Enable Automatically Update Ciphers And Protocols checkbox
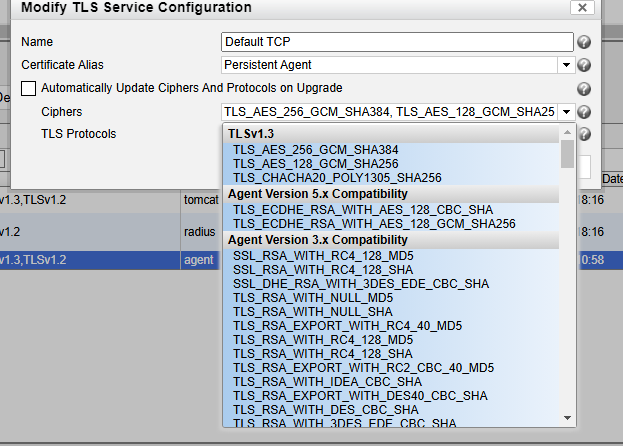This screenshot has height=446, width=623. coord(28,88)
